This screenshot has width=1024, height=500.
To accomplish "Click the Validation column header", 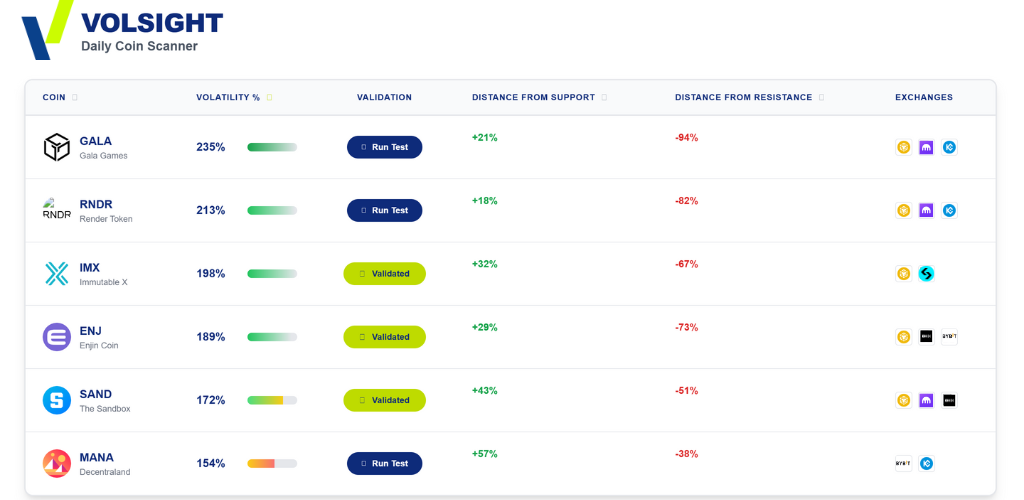I will tap(384, 98).
